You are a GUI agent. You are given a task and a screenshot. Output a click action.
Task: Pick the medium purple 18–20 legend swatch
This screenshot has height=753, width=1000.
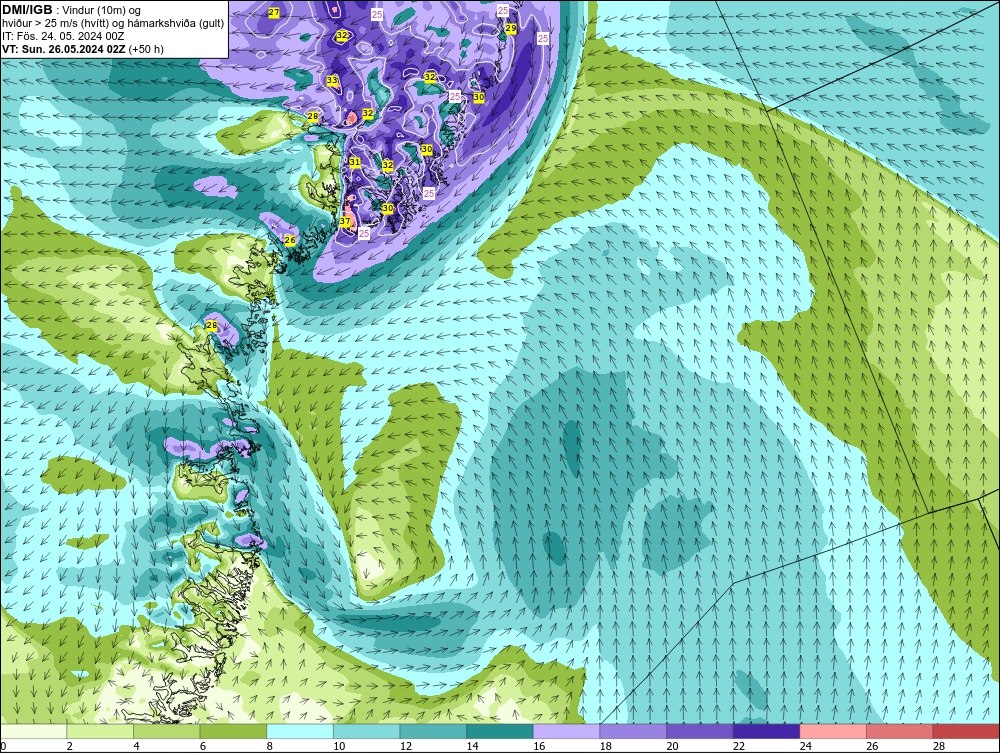point(633,731)
